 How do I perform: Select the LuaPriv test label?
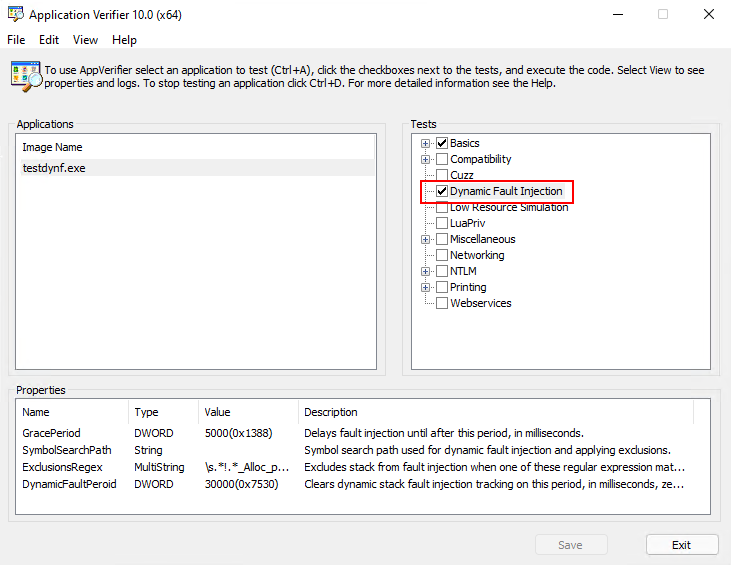468,223
